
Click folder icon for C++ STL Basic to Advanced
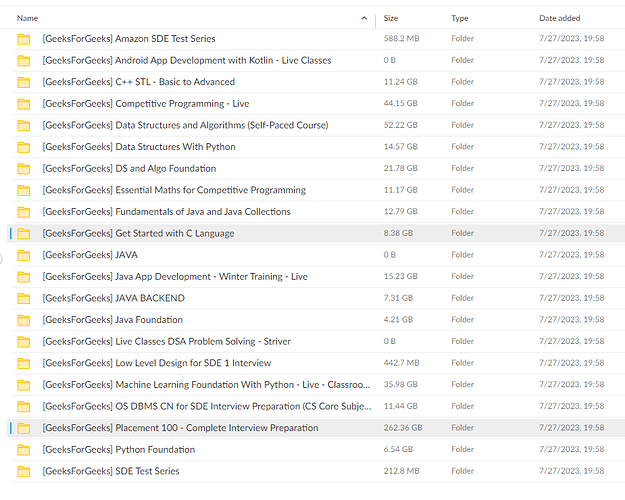[24, 82]
